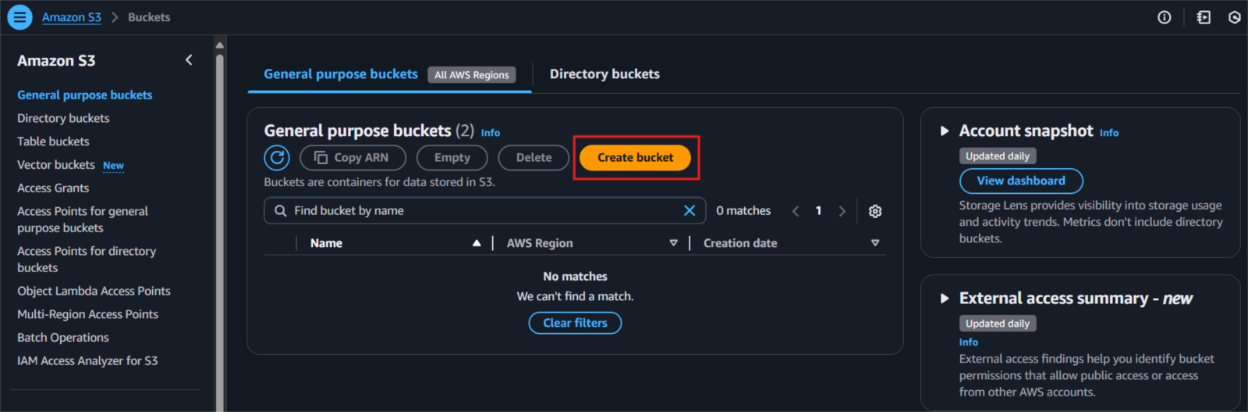Open Batch Operations in sidebar
Screen dimensions: 1248x412
coord(63,337)
